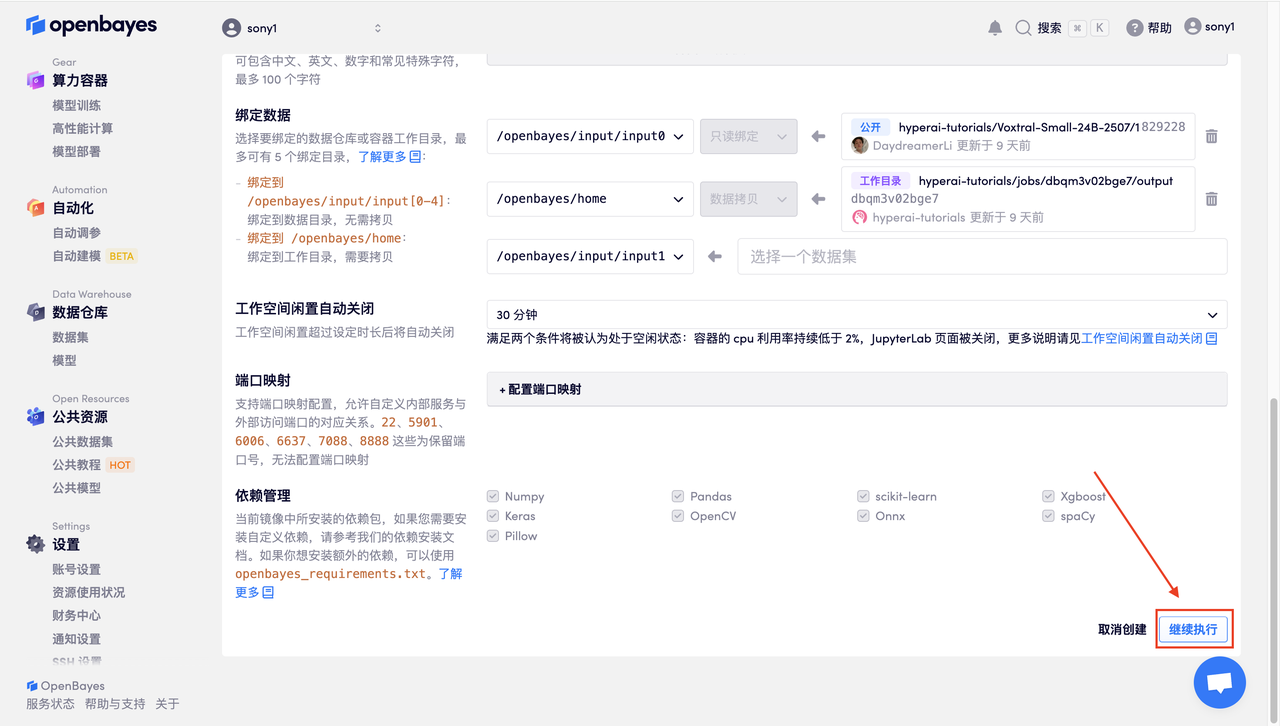Uncheck the Numpy dependency
The height and width of the screenshot is (726, 1280).
(x=492, y=495)
